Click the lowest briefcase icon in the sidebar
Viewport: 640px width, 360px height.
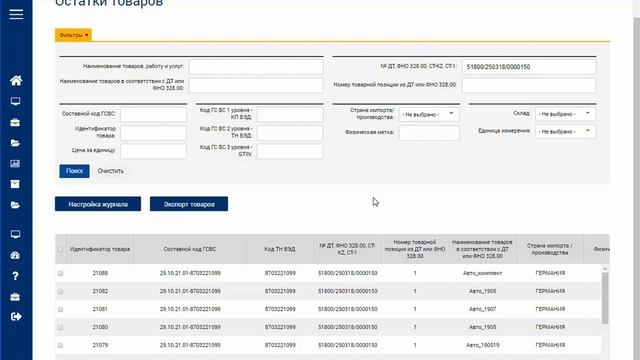(x=15, y=297)
